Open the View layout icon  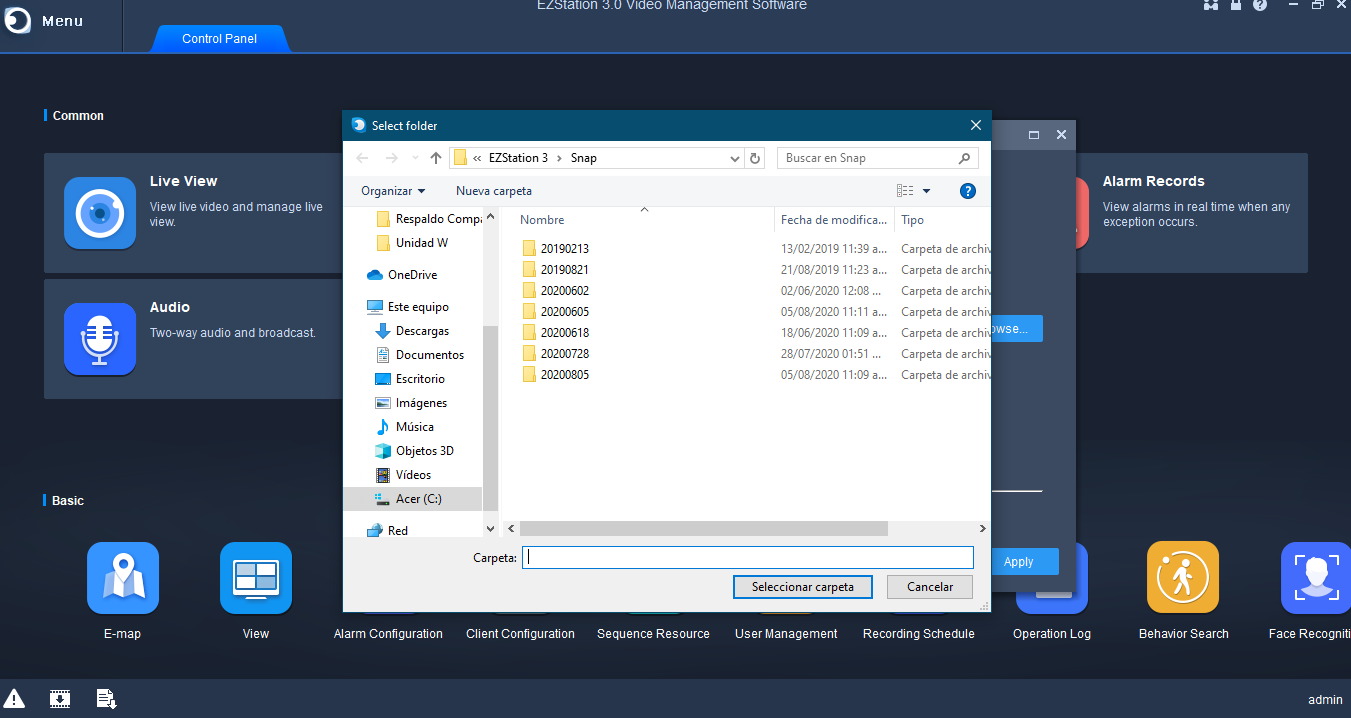(x=256, y=578)
